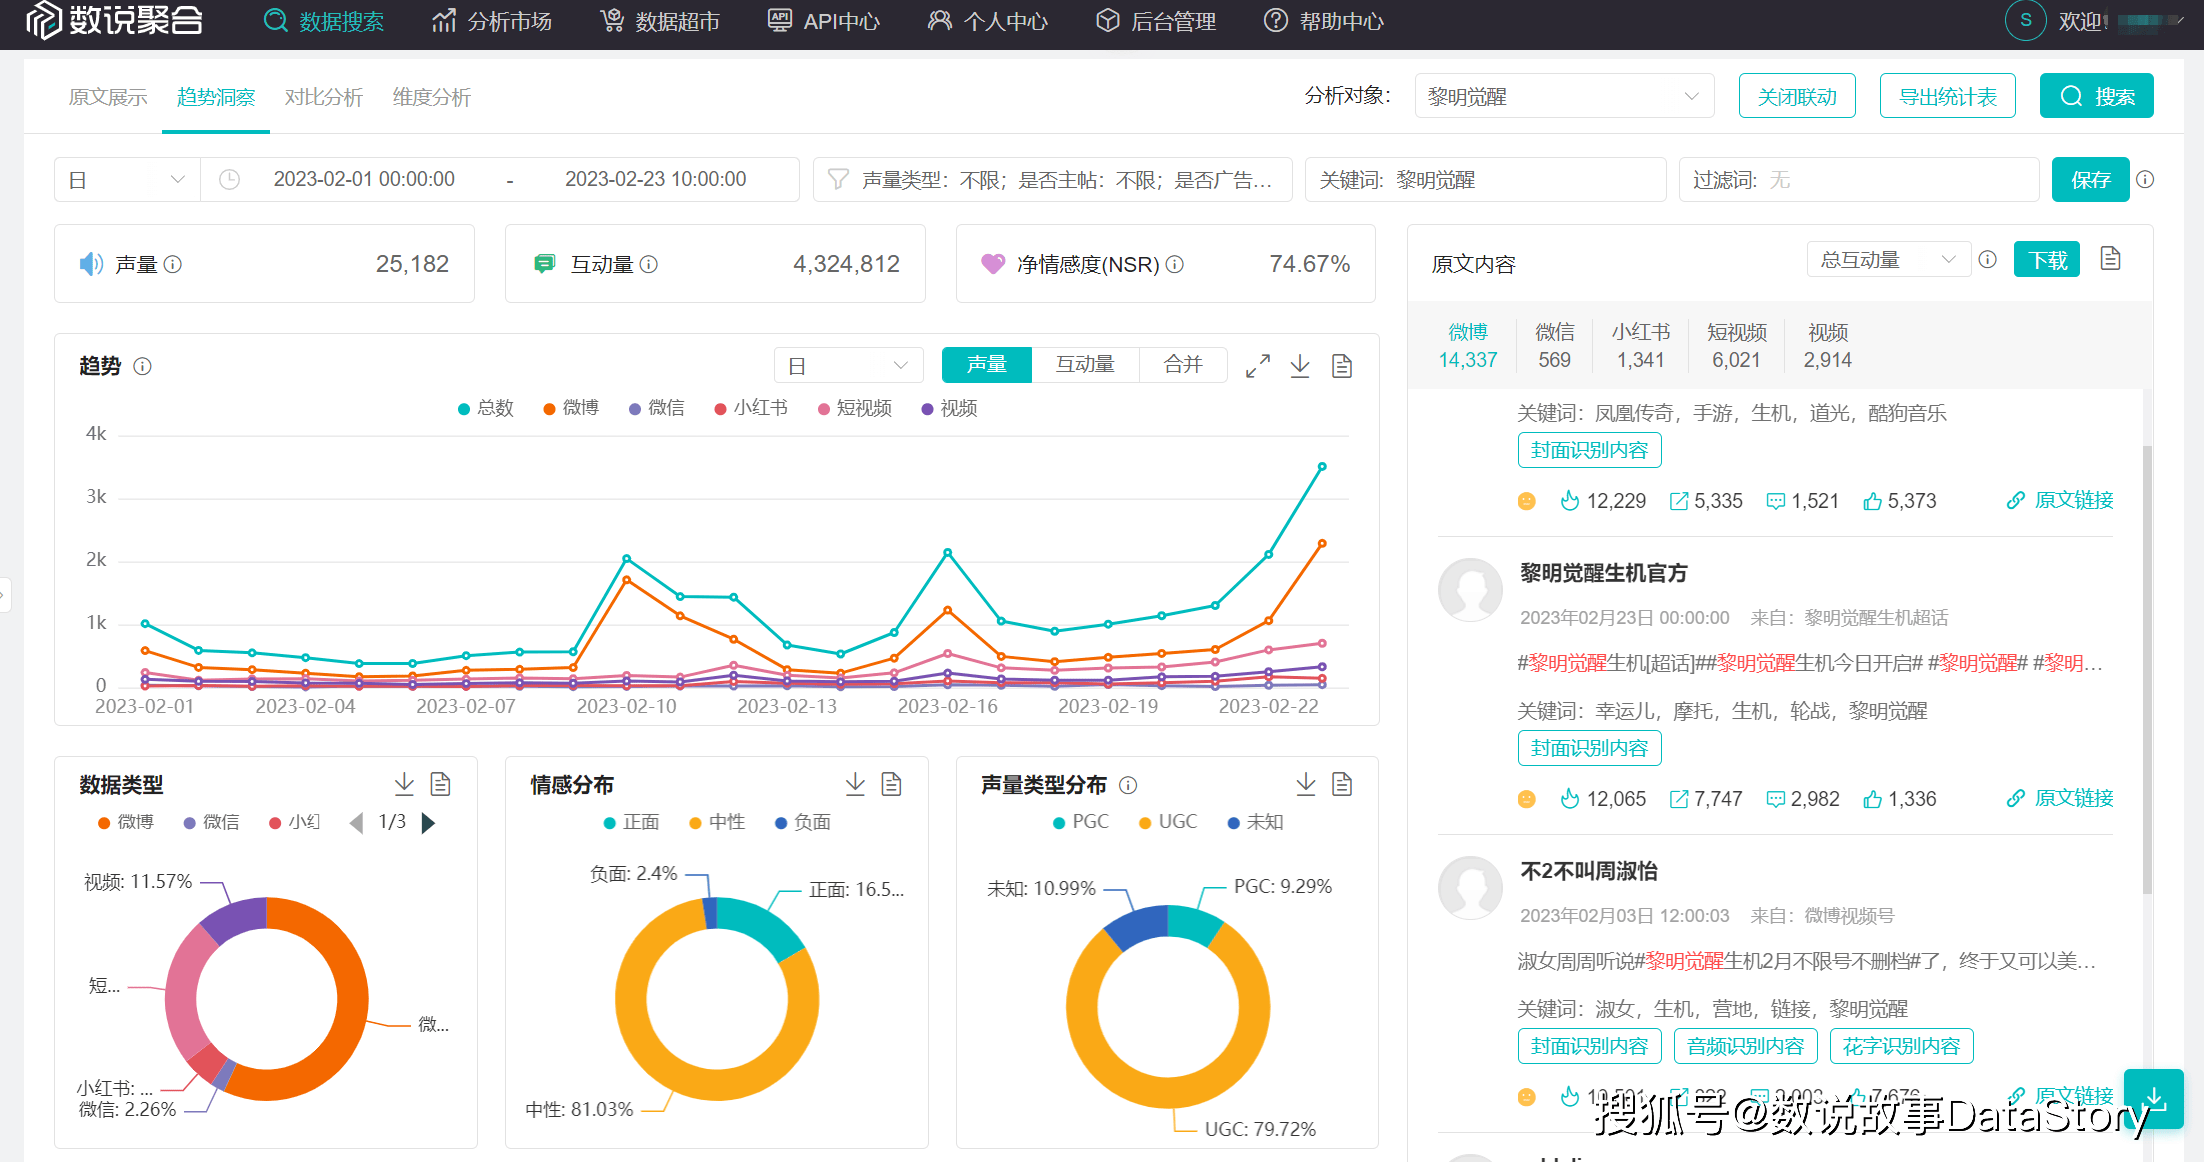The width and height of the screenshot is (2204, 1162).
Task: Open 数据超市 in top navigation
Action: pyautogui.click(x=659, y=21)
